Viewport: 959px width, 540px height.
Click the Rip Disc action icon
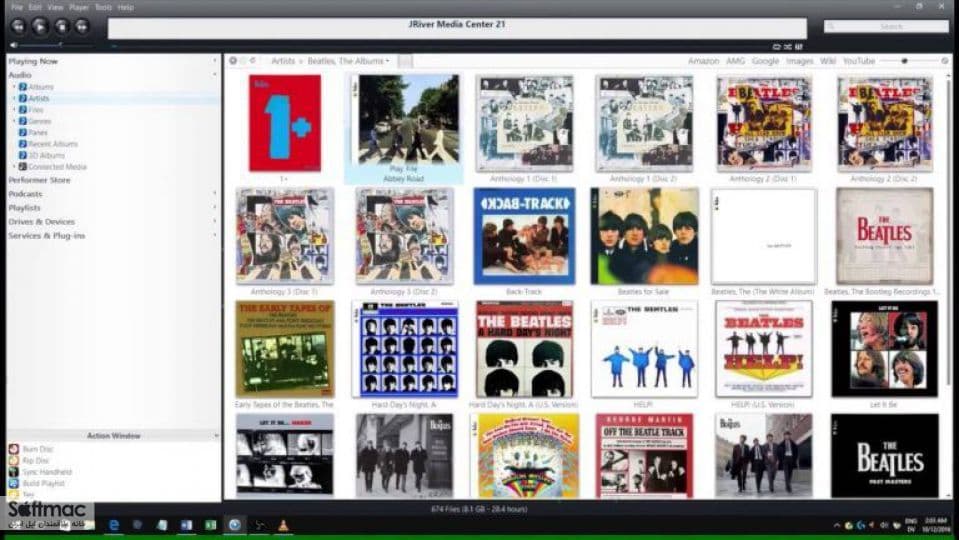14,460
